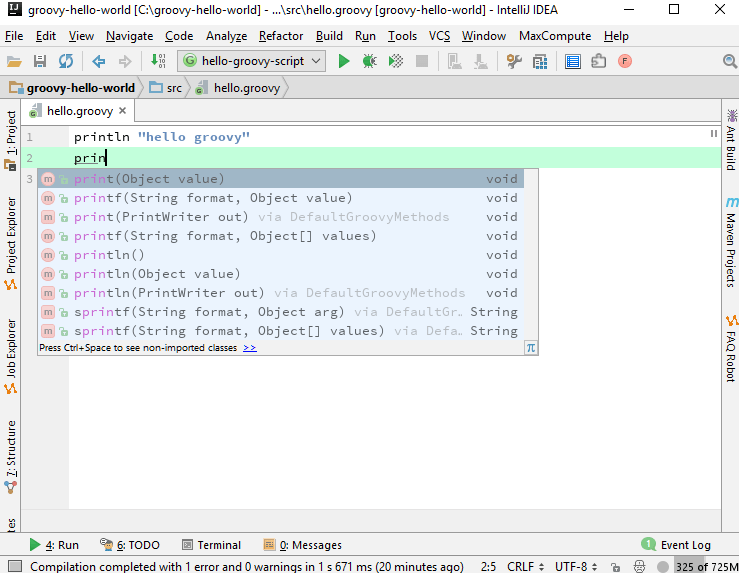Click the blue list window toolbar icon
The height and width of the screenshot is (573, 739).
click(x=573, y=61)
